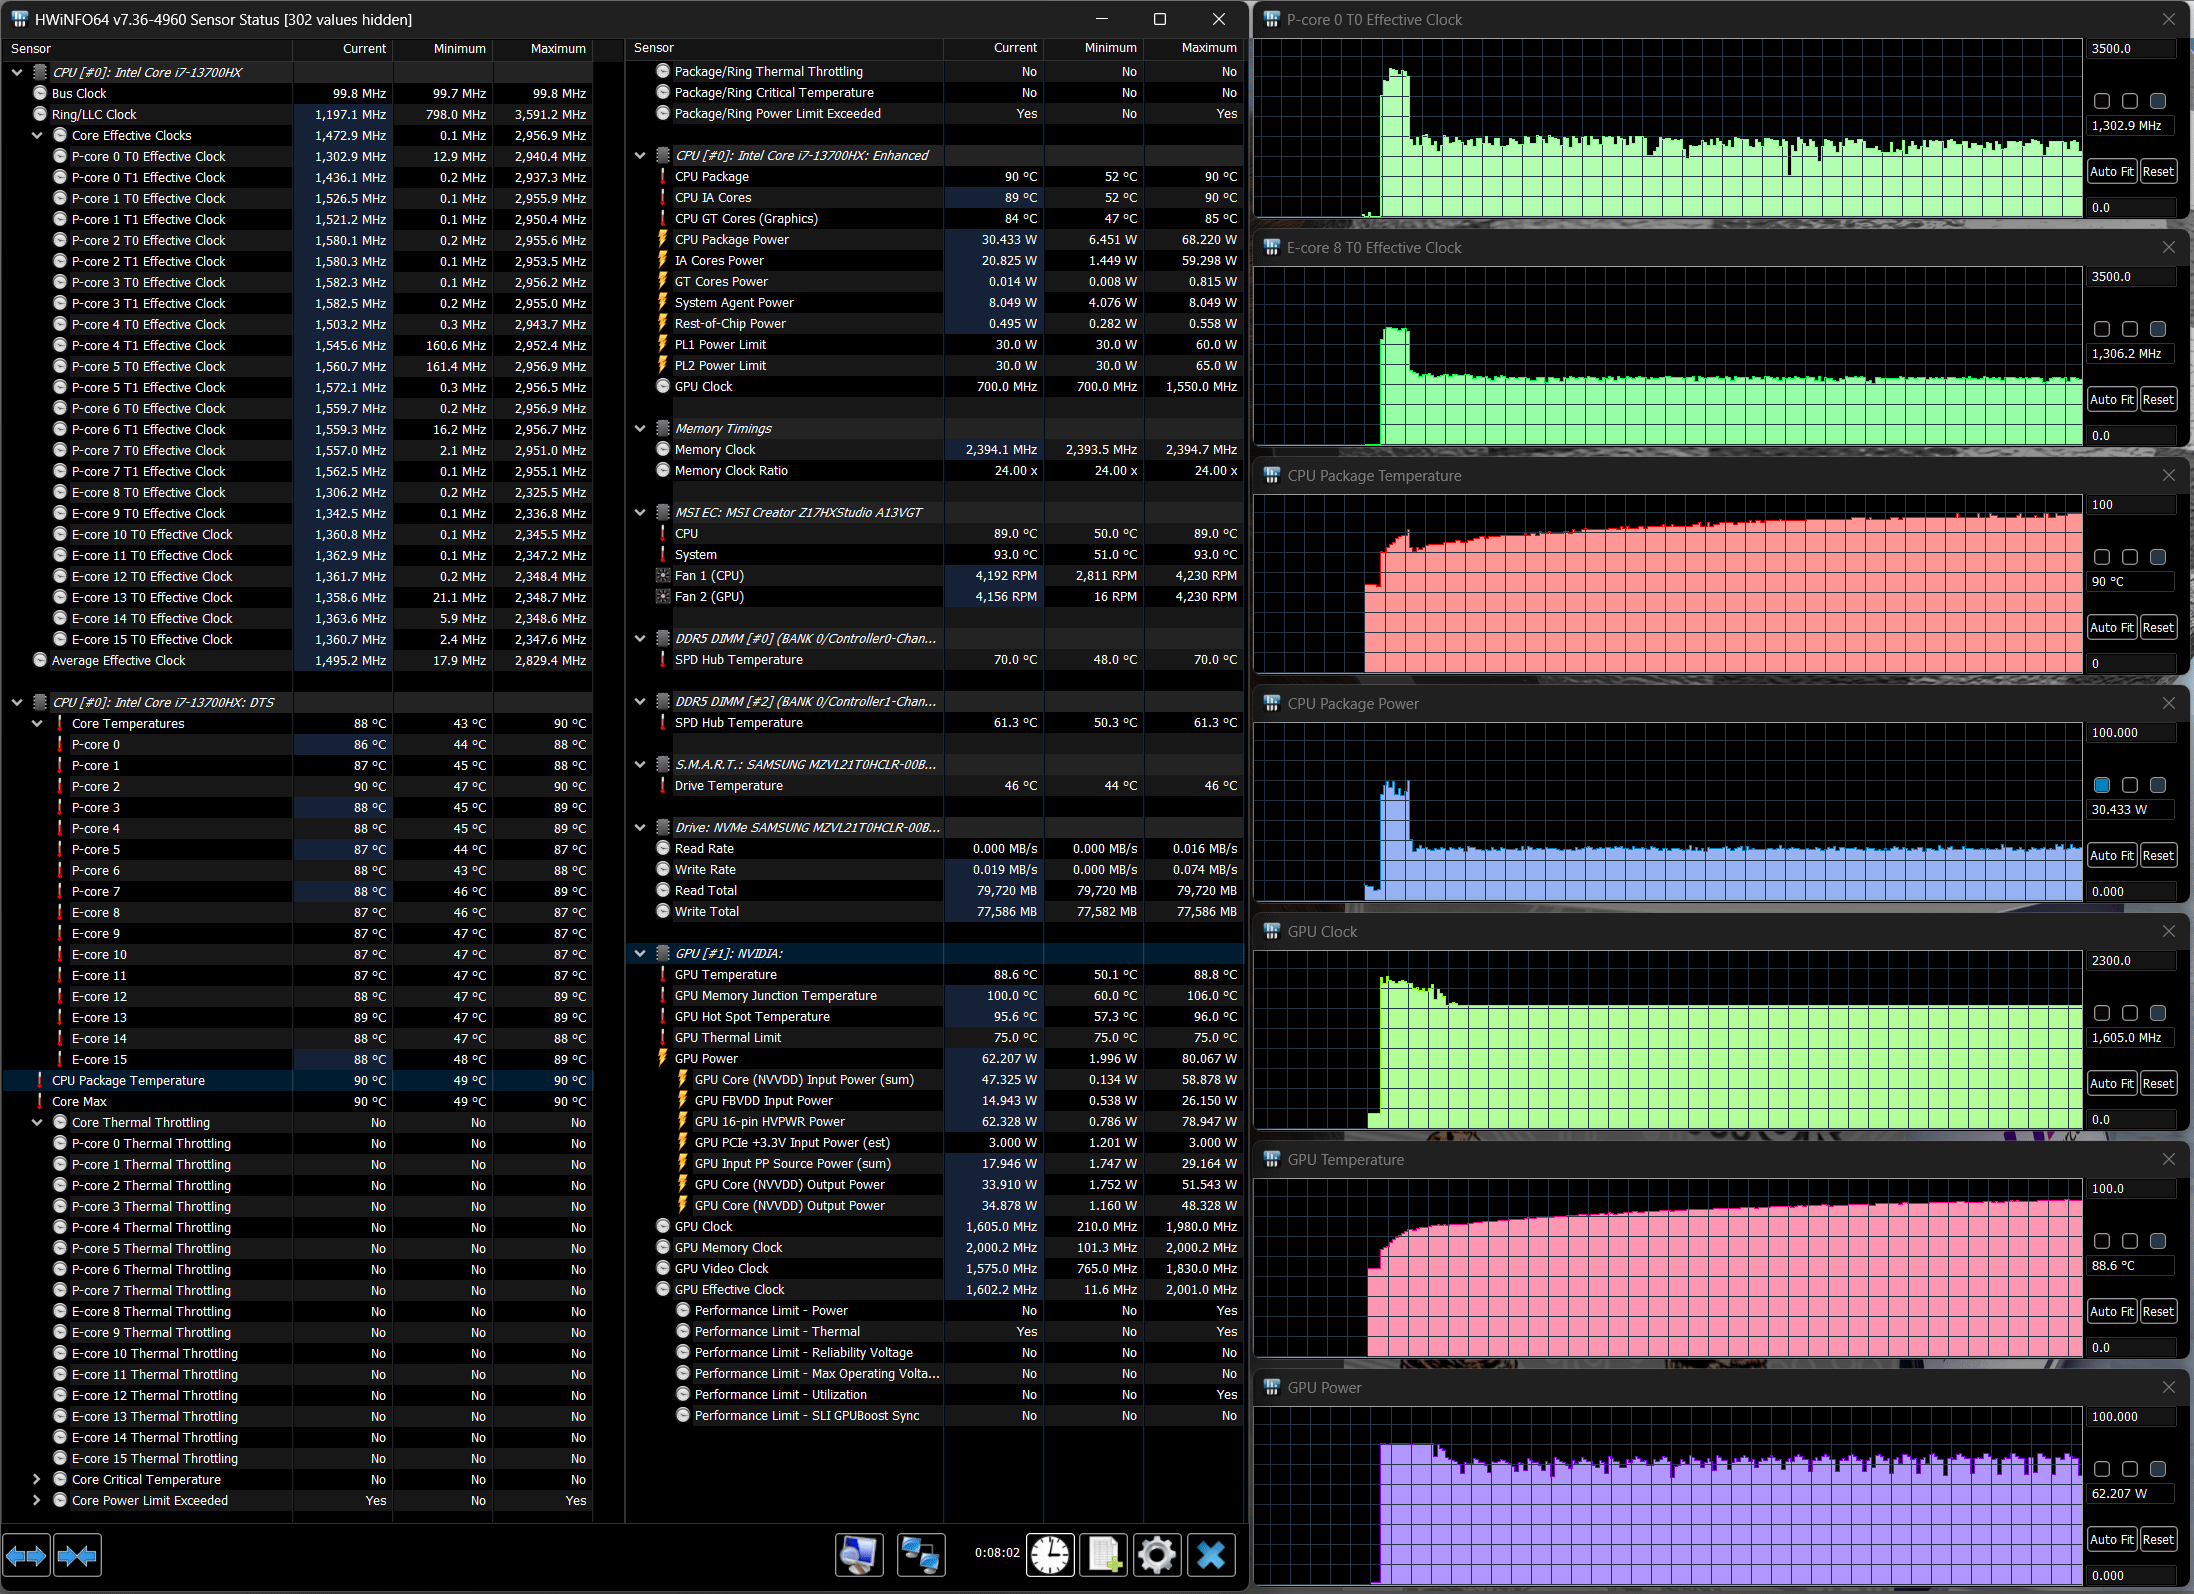Tick the third checkbox in the GPU Temperature graph
Viewport: 2194px width, 1594px height.
click(x=2158, y=1241)
